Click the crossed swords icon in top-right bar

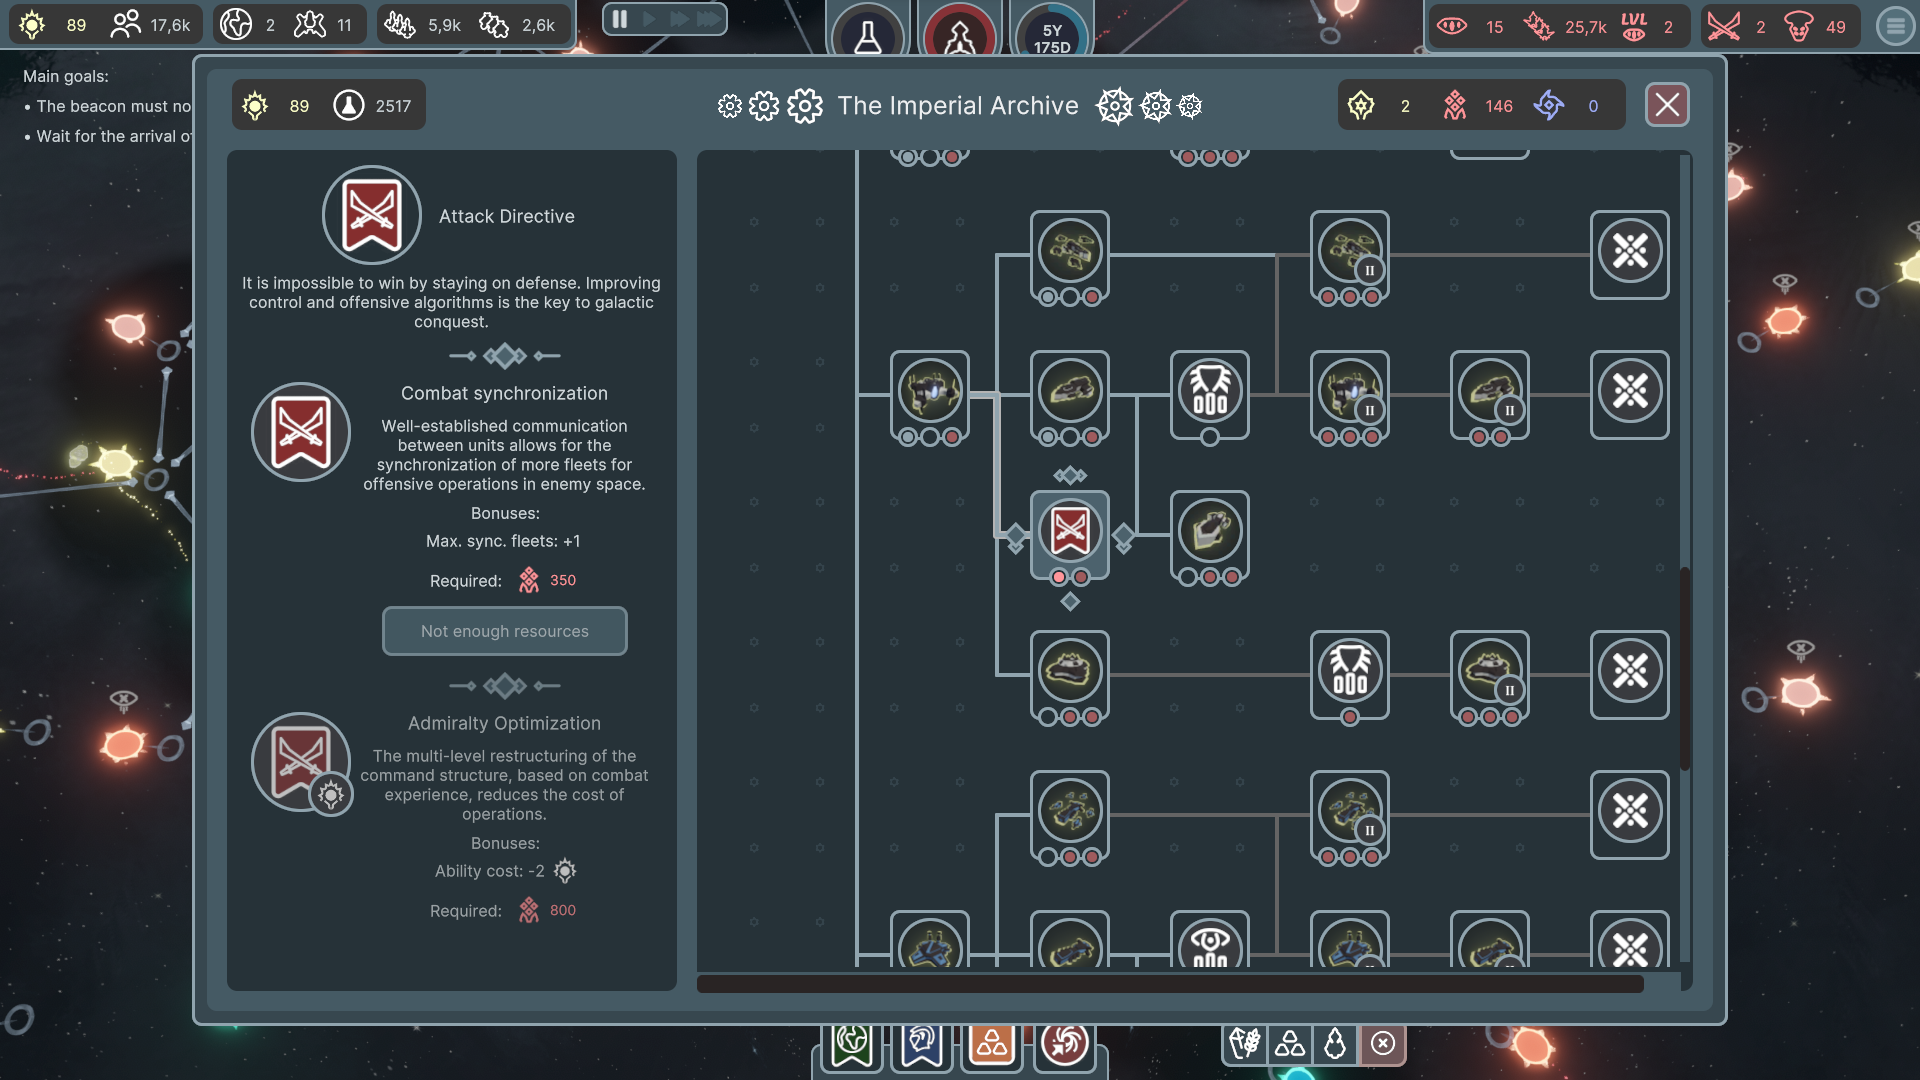[x=1724, y=26]
